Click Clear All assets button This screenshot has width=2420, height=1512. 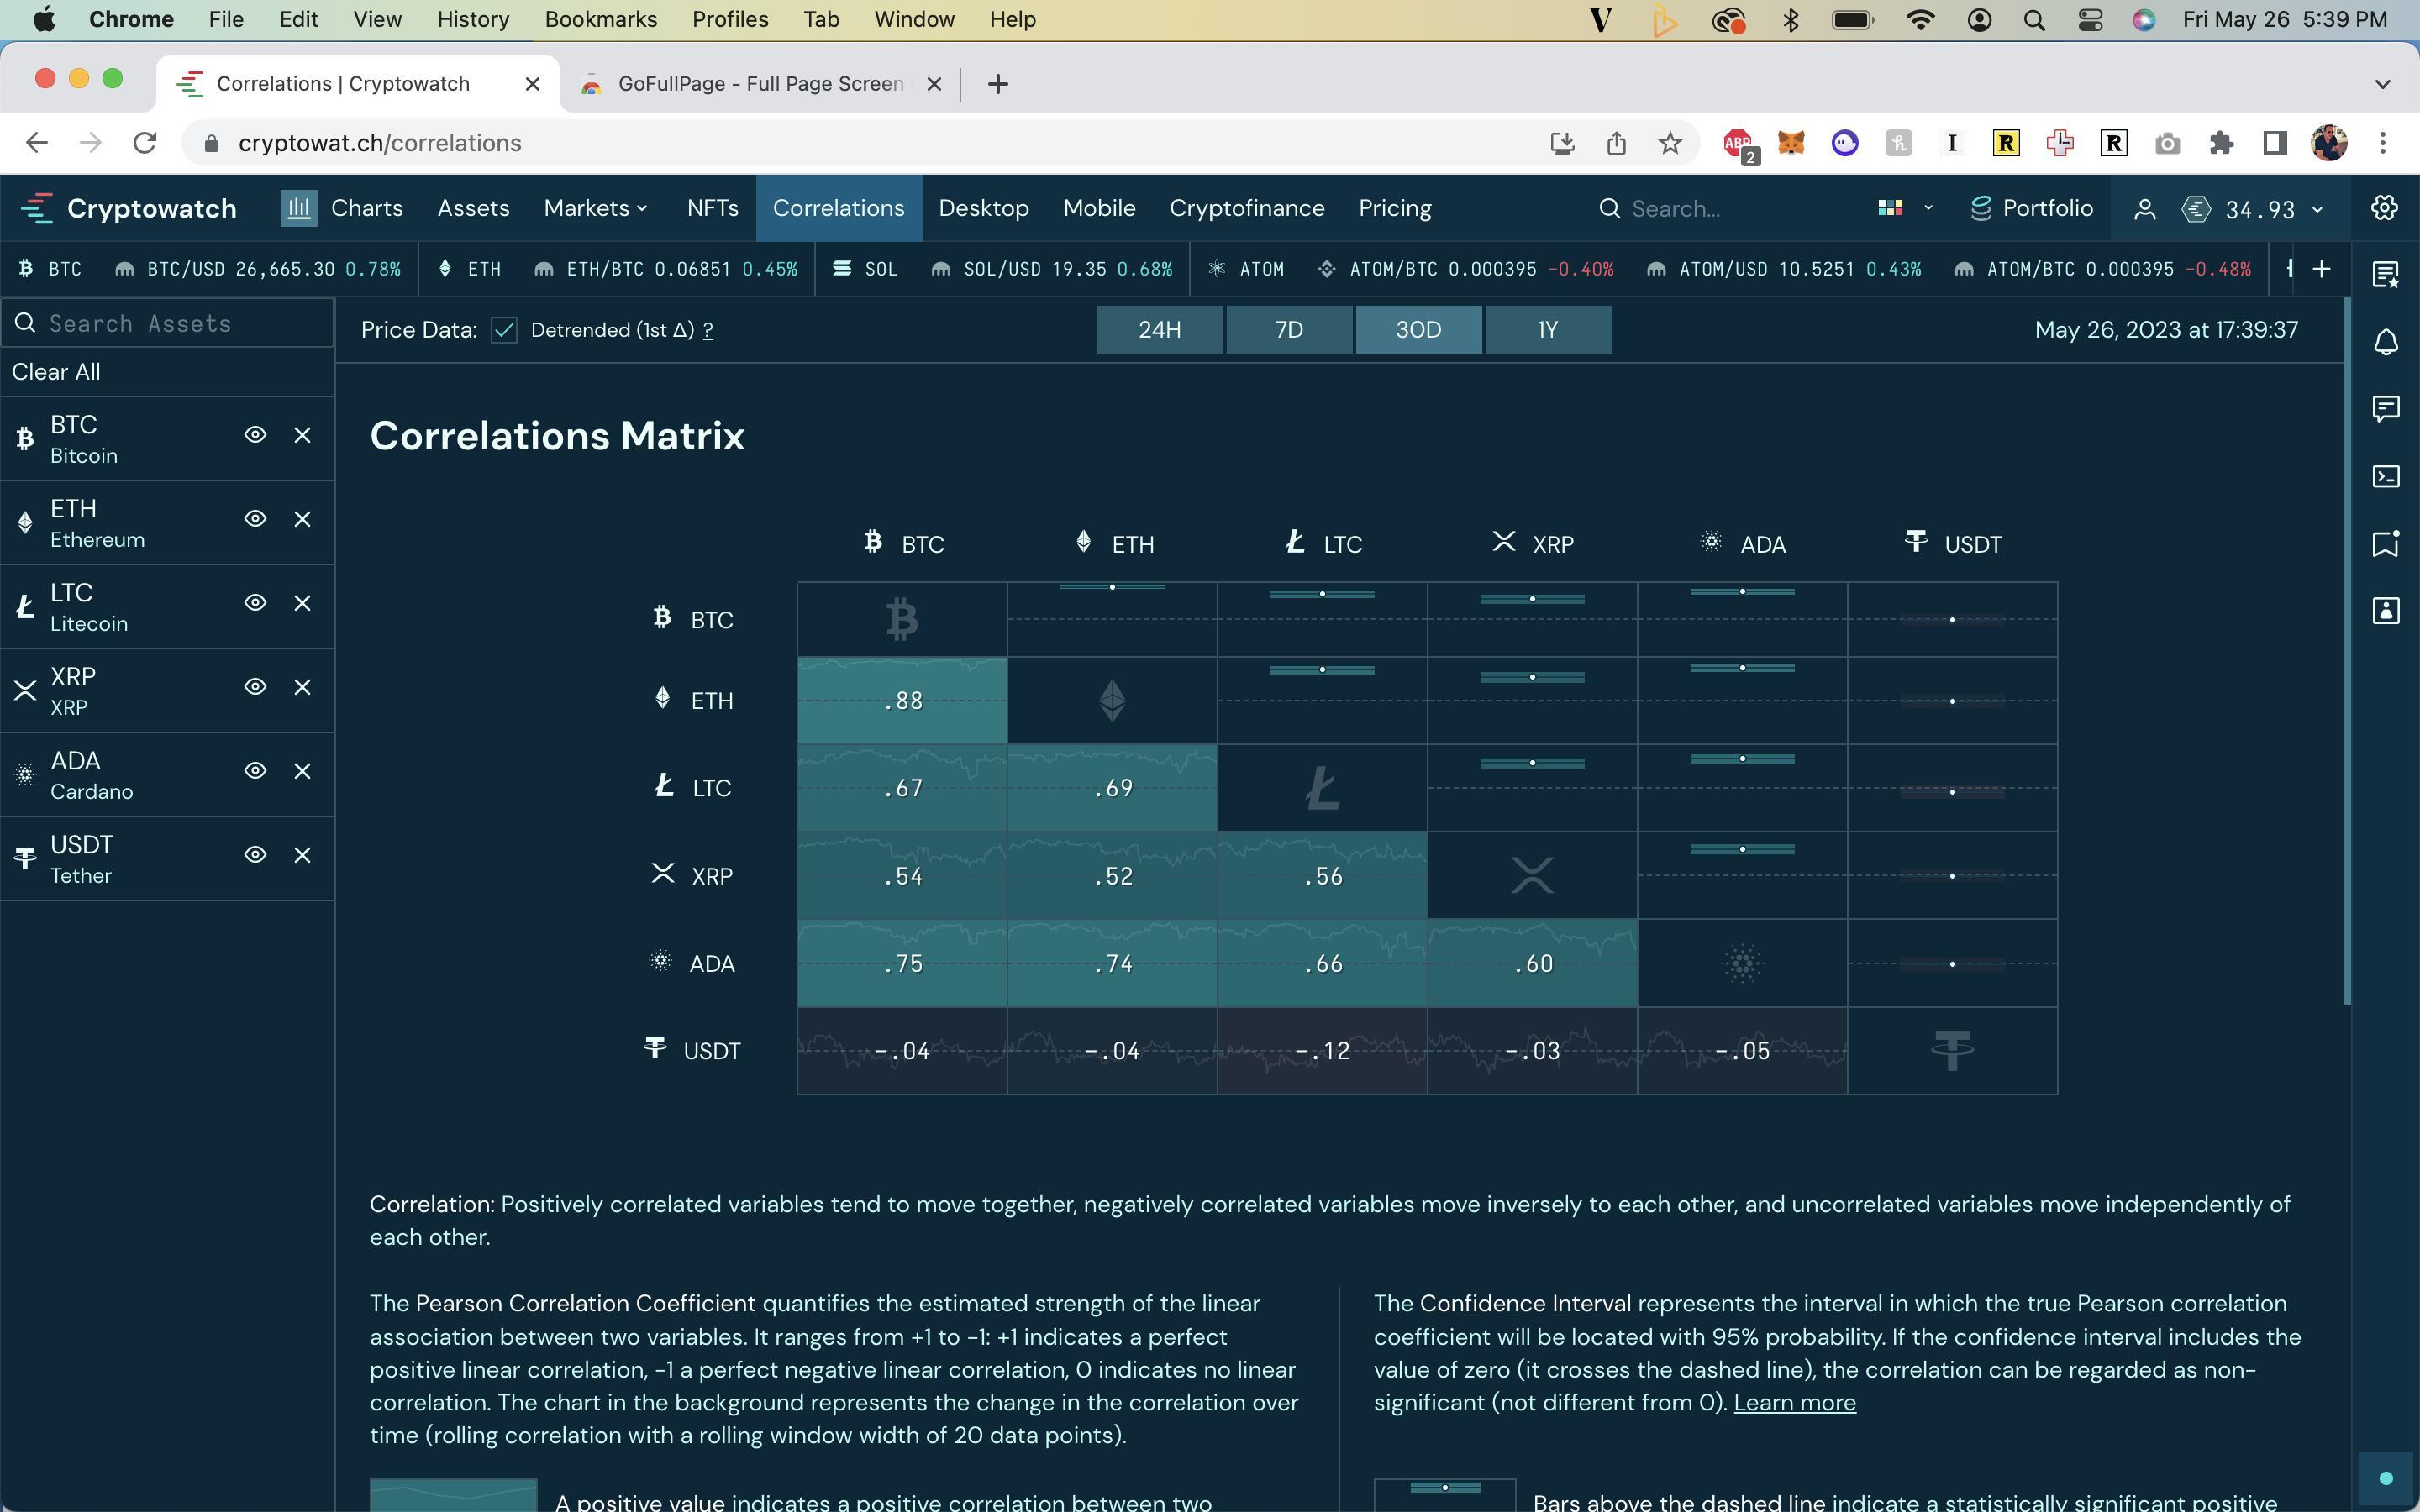[x=56, y=372]
